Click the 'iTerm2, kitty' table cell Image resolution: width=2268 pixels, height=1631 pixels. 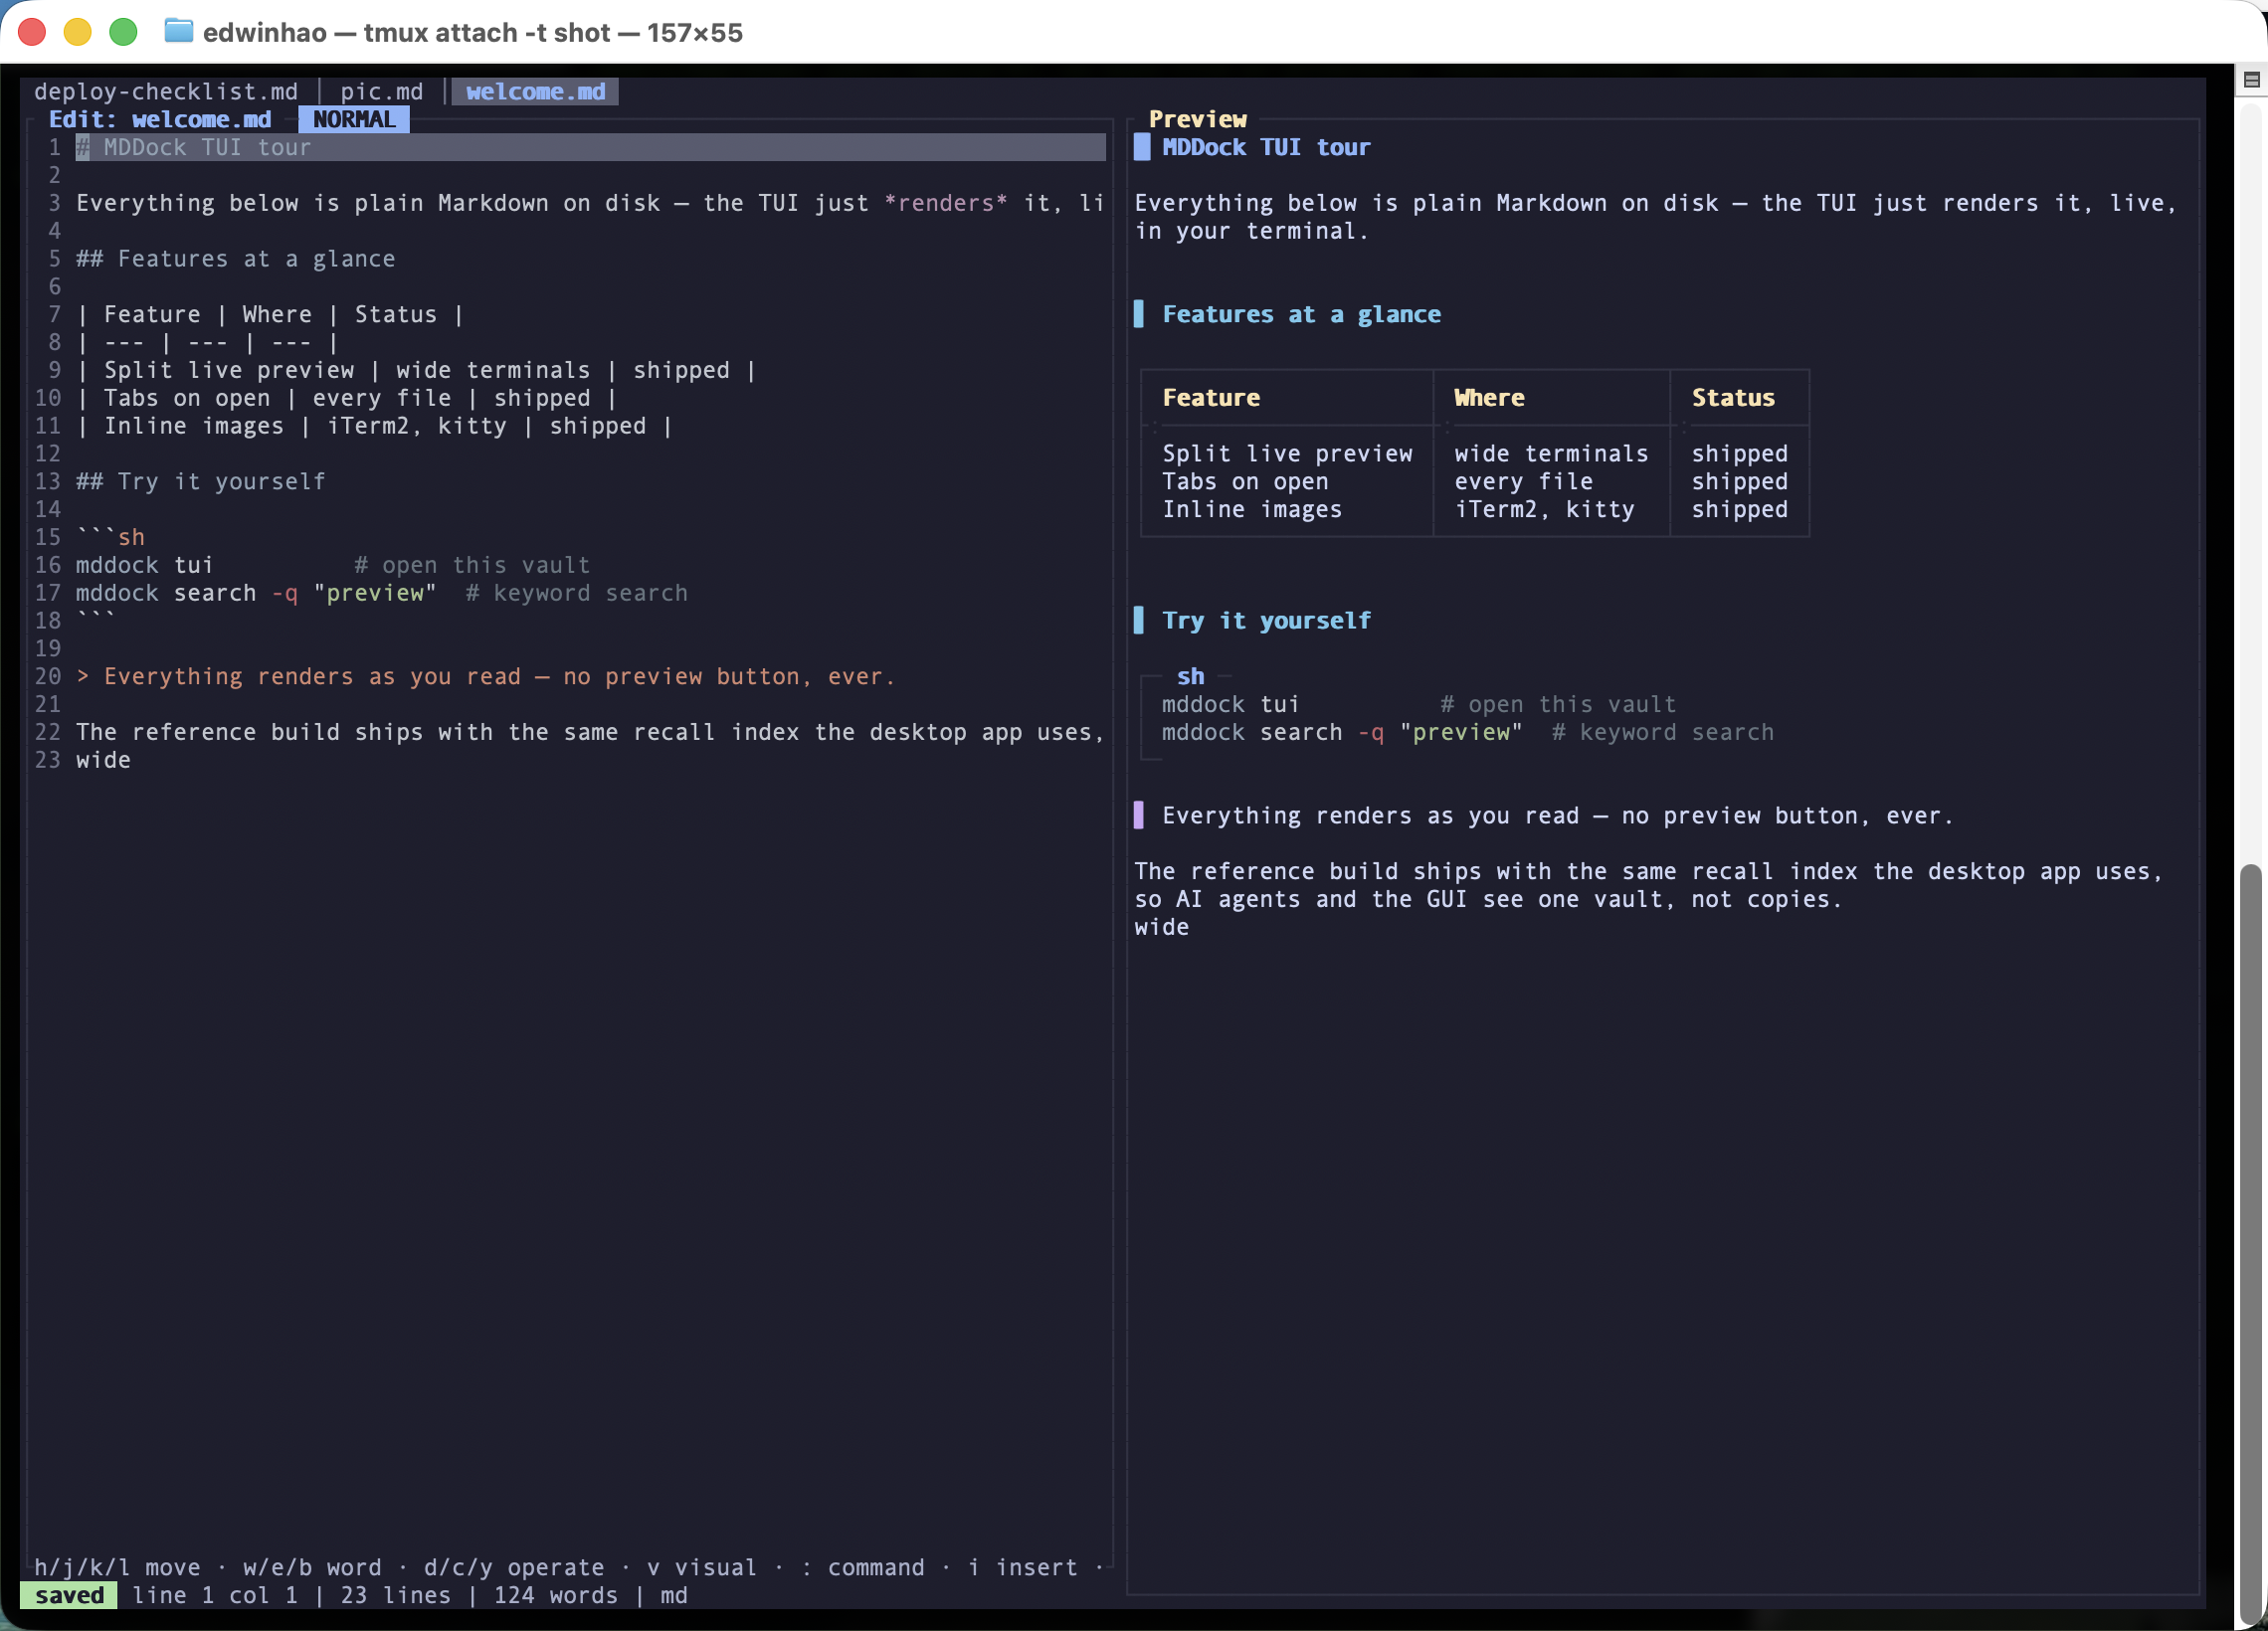1544,509
